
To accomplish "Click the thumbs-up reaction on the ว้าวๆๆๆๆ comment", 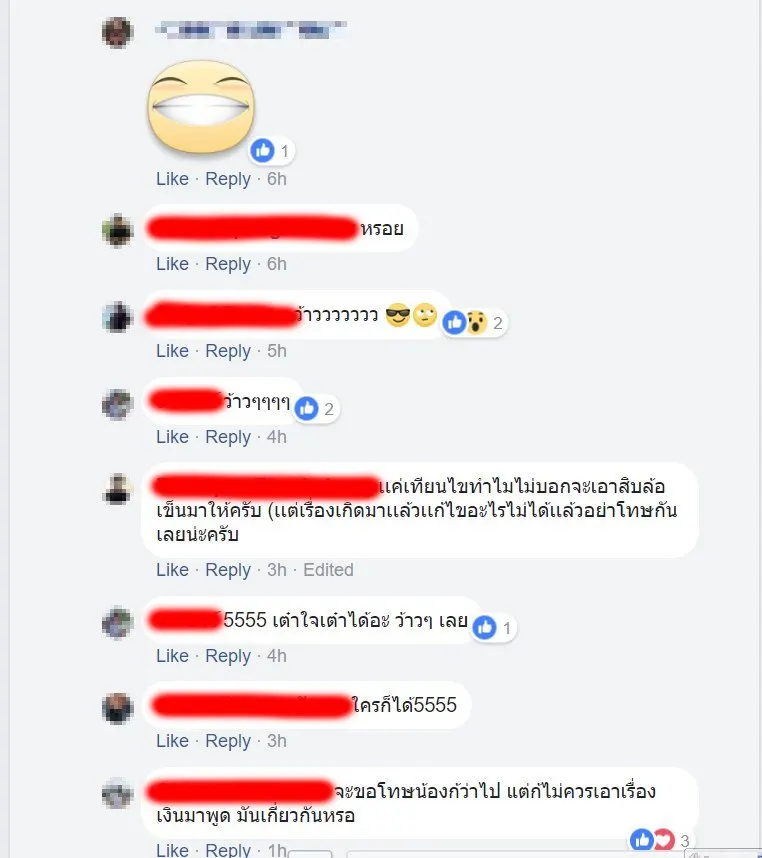I will coord(306,408).
